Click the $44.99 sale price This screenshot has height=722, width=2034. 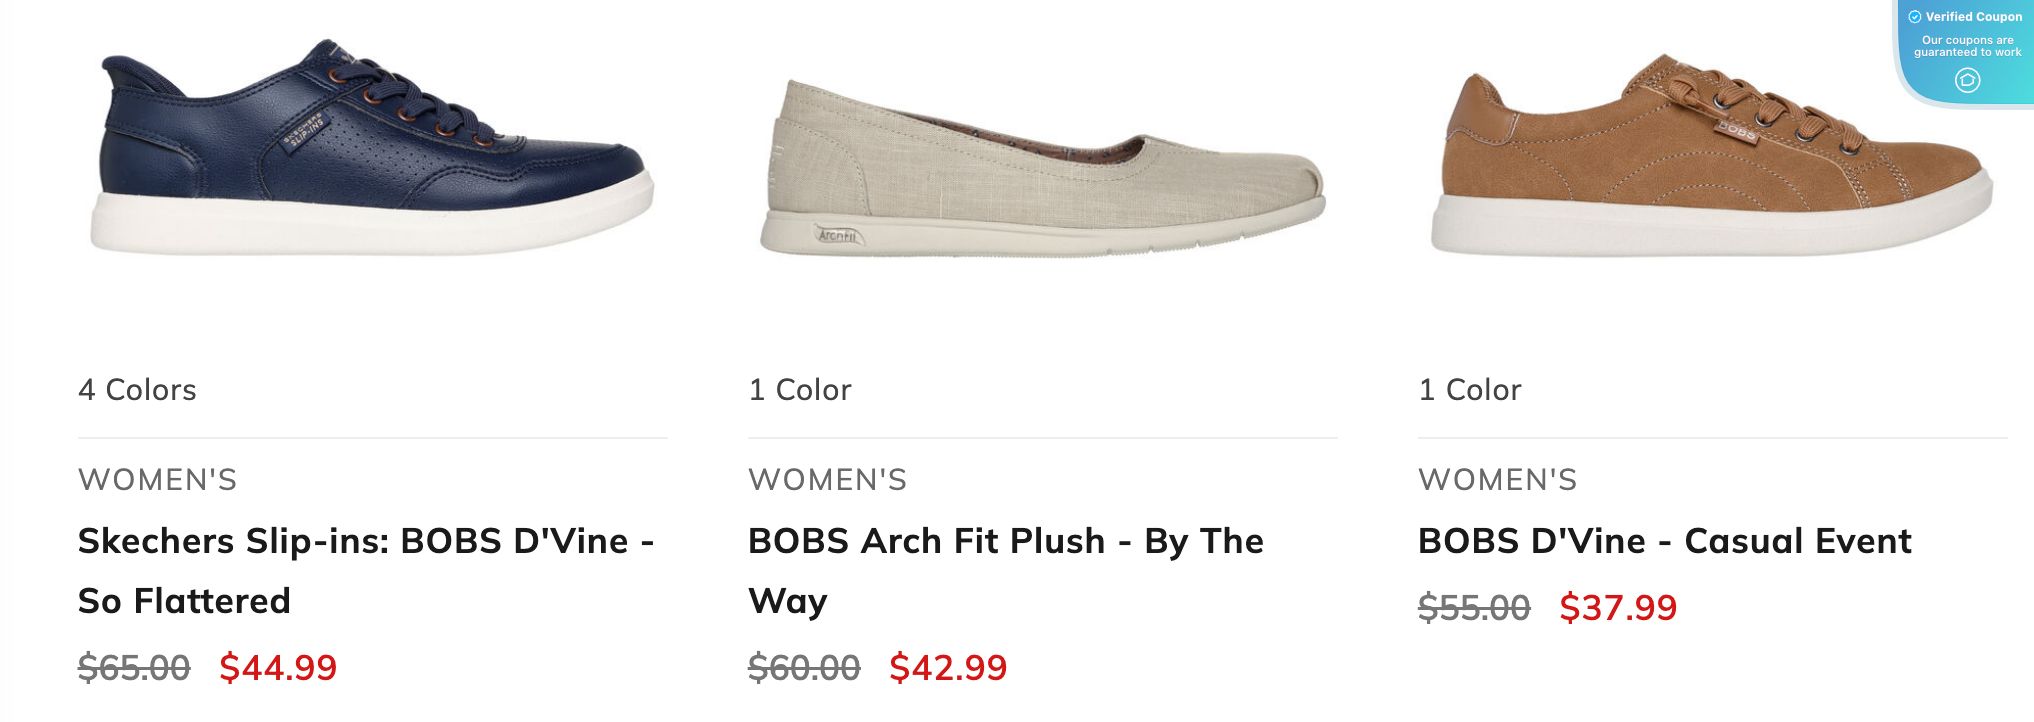(x=280, y=668)
